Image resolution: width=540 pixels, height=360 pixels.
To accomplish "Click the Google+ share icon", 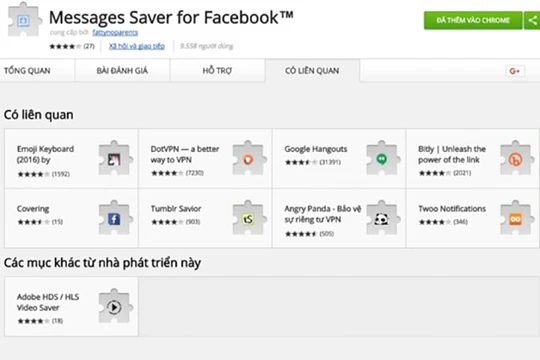I will [515, 71].
